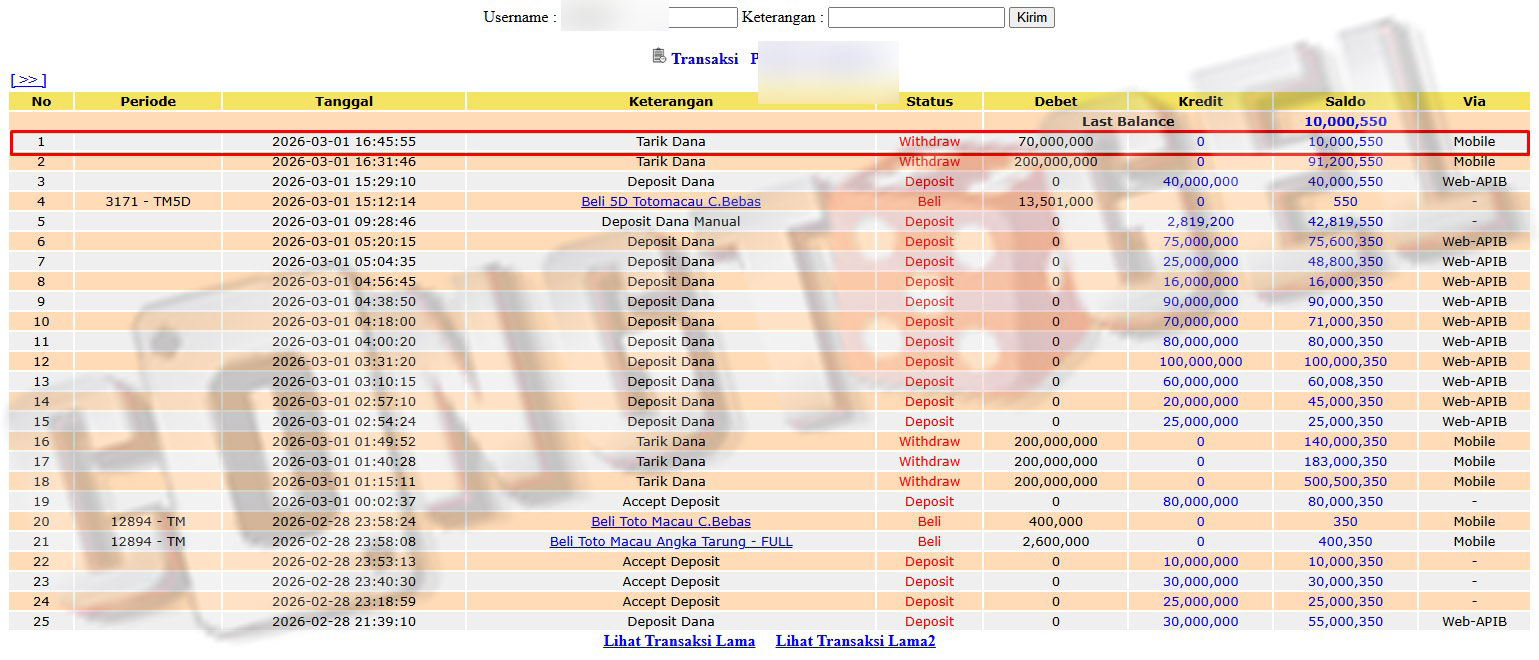Viewport: 1539px width, 660px height.
Task: Select Deposit Dana Manual description
Action: [x=671, y=221]
